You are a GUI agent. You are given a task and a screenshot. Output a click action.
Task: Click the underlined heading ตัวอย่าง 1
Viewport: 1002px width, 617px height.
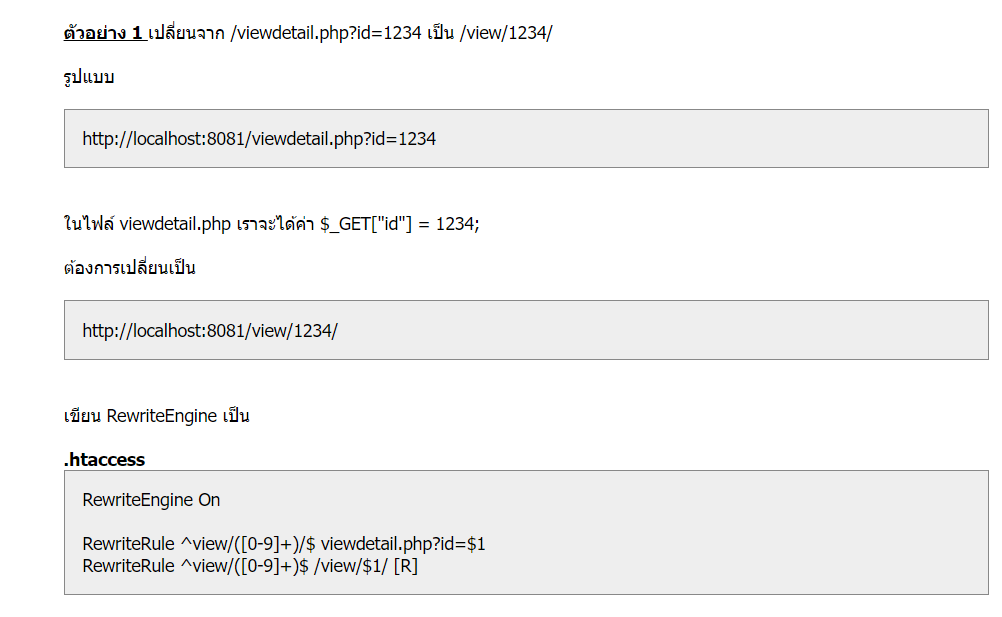click(104, 33)
